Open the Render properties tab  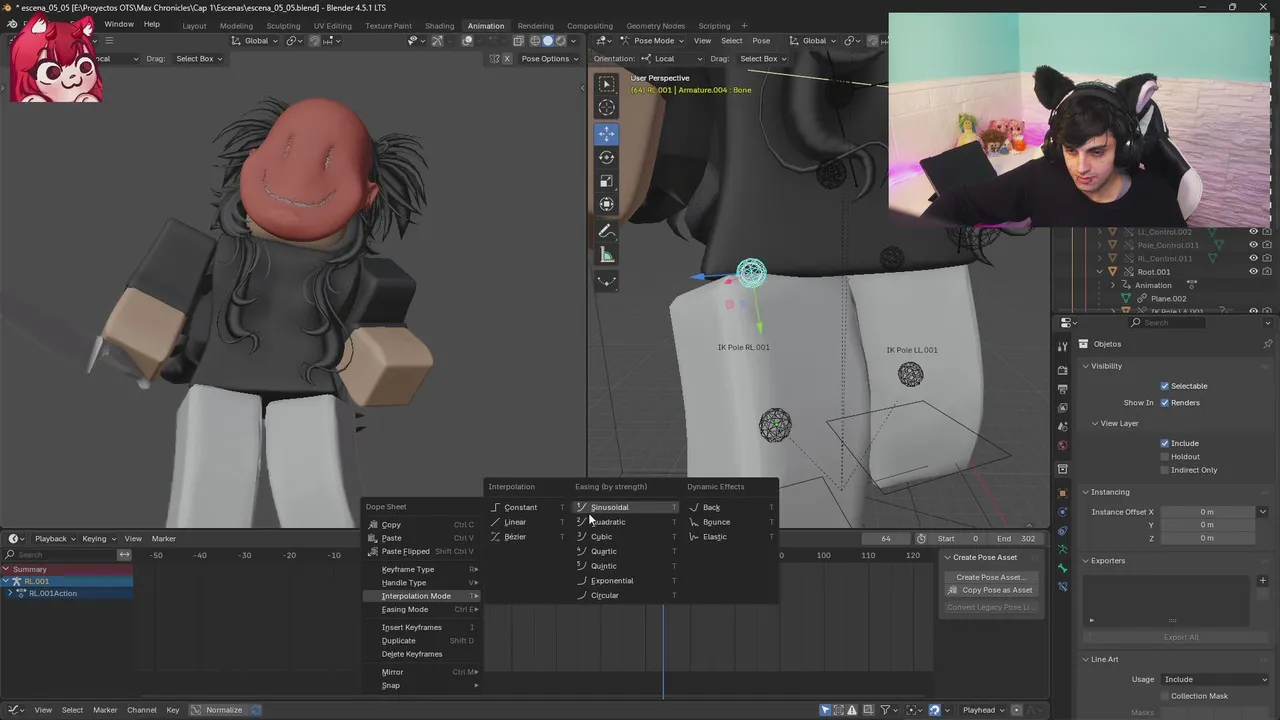(x=1062, y=370)
